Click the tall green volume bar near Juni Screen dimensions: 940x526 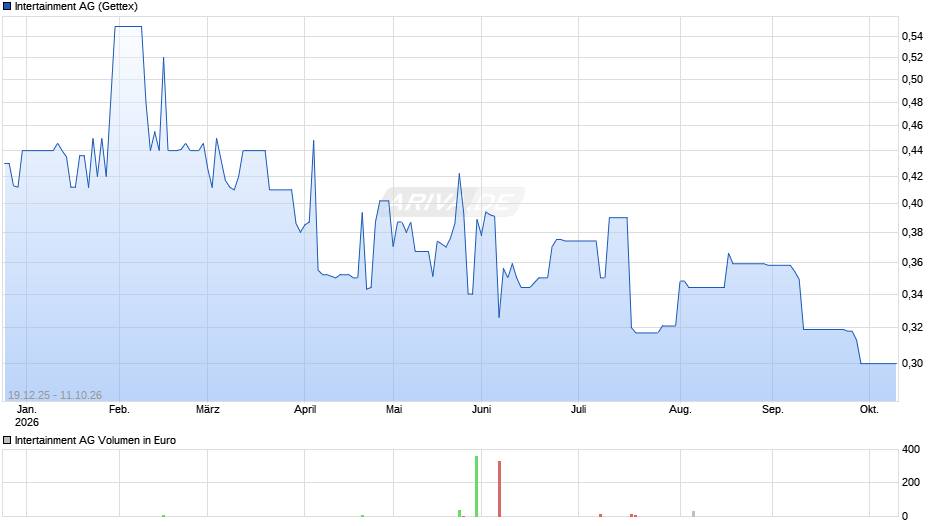pos(477,486)
